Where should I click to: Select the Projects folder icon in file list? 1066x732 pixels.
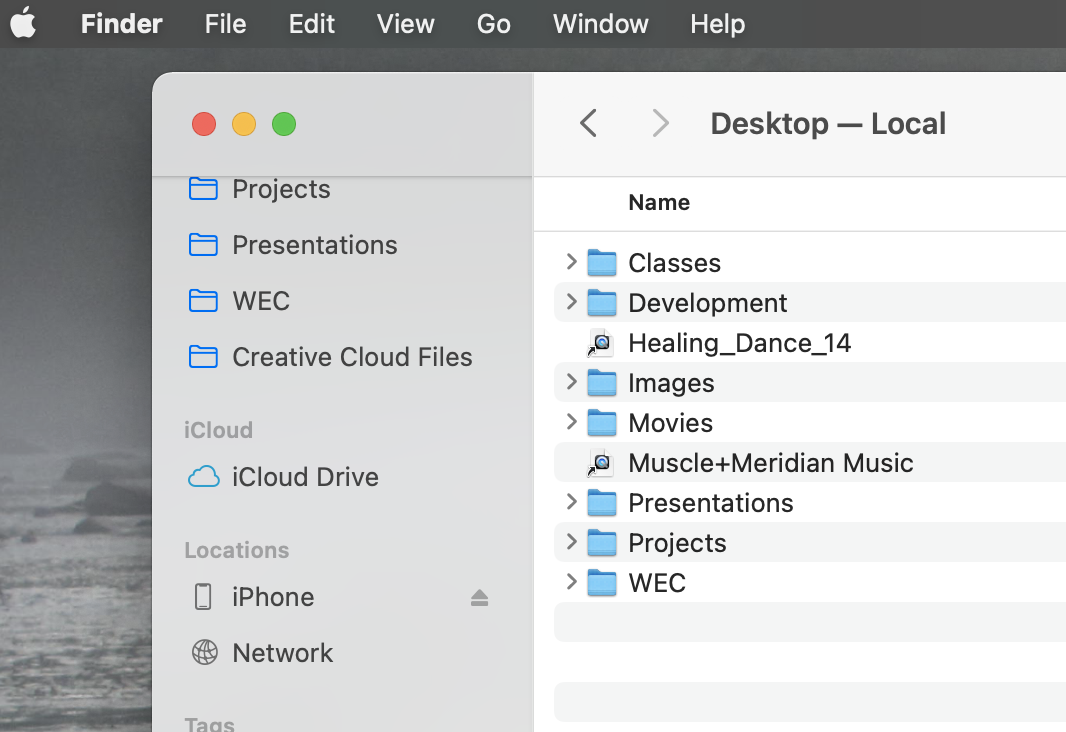click(x=602, y=542)
